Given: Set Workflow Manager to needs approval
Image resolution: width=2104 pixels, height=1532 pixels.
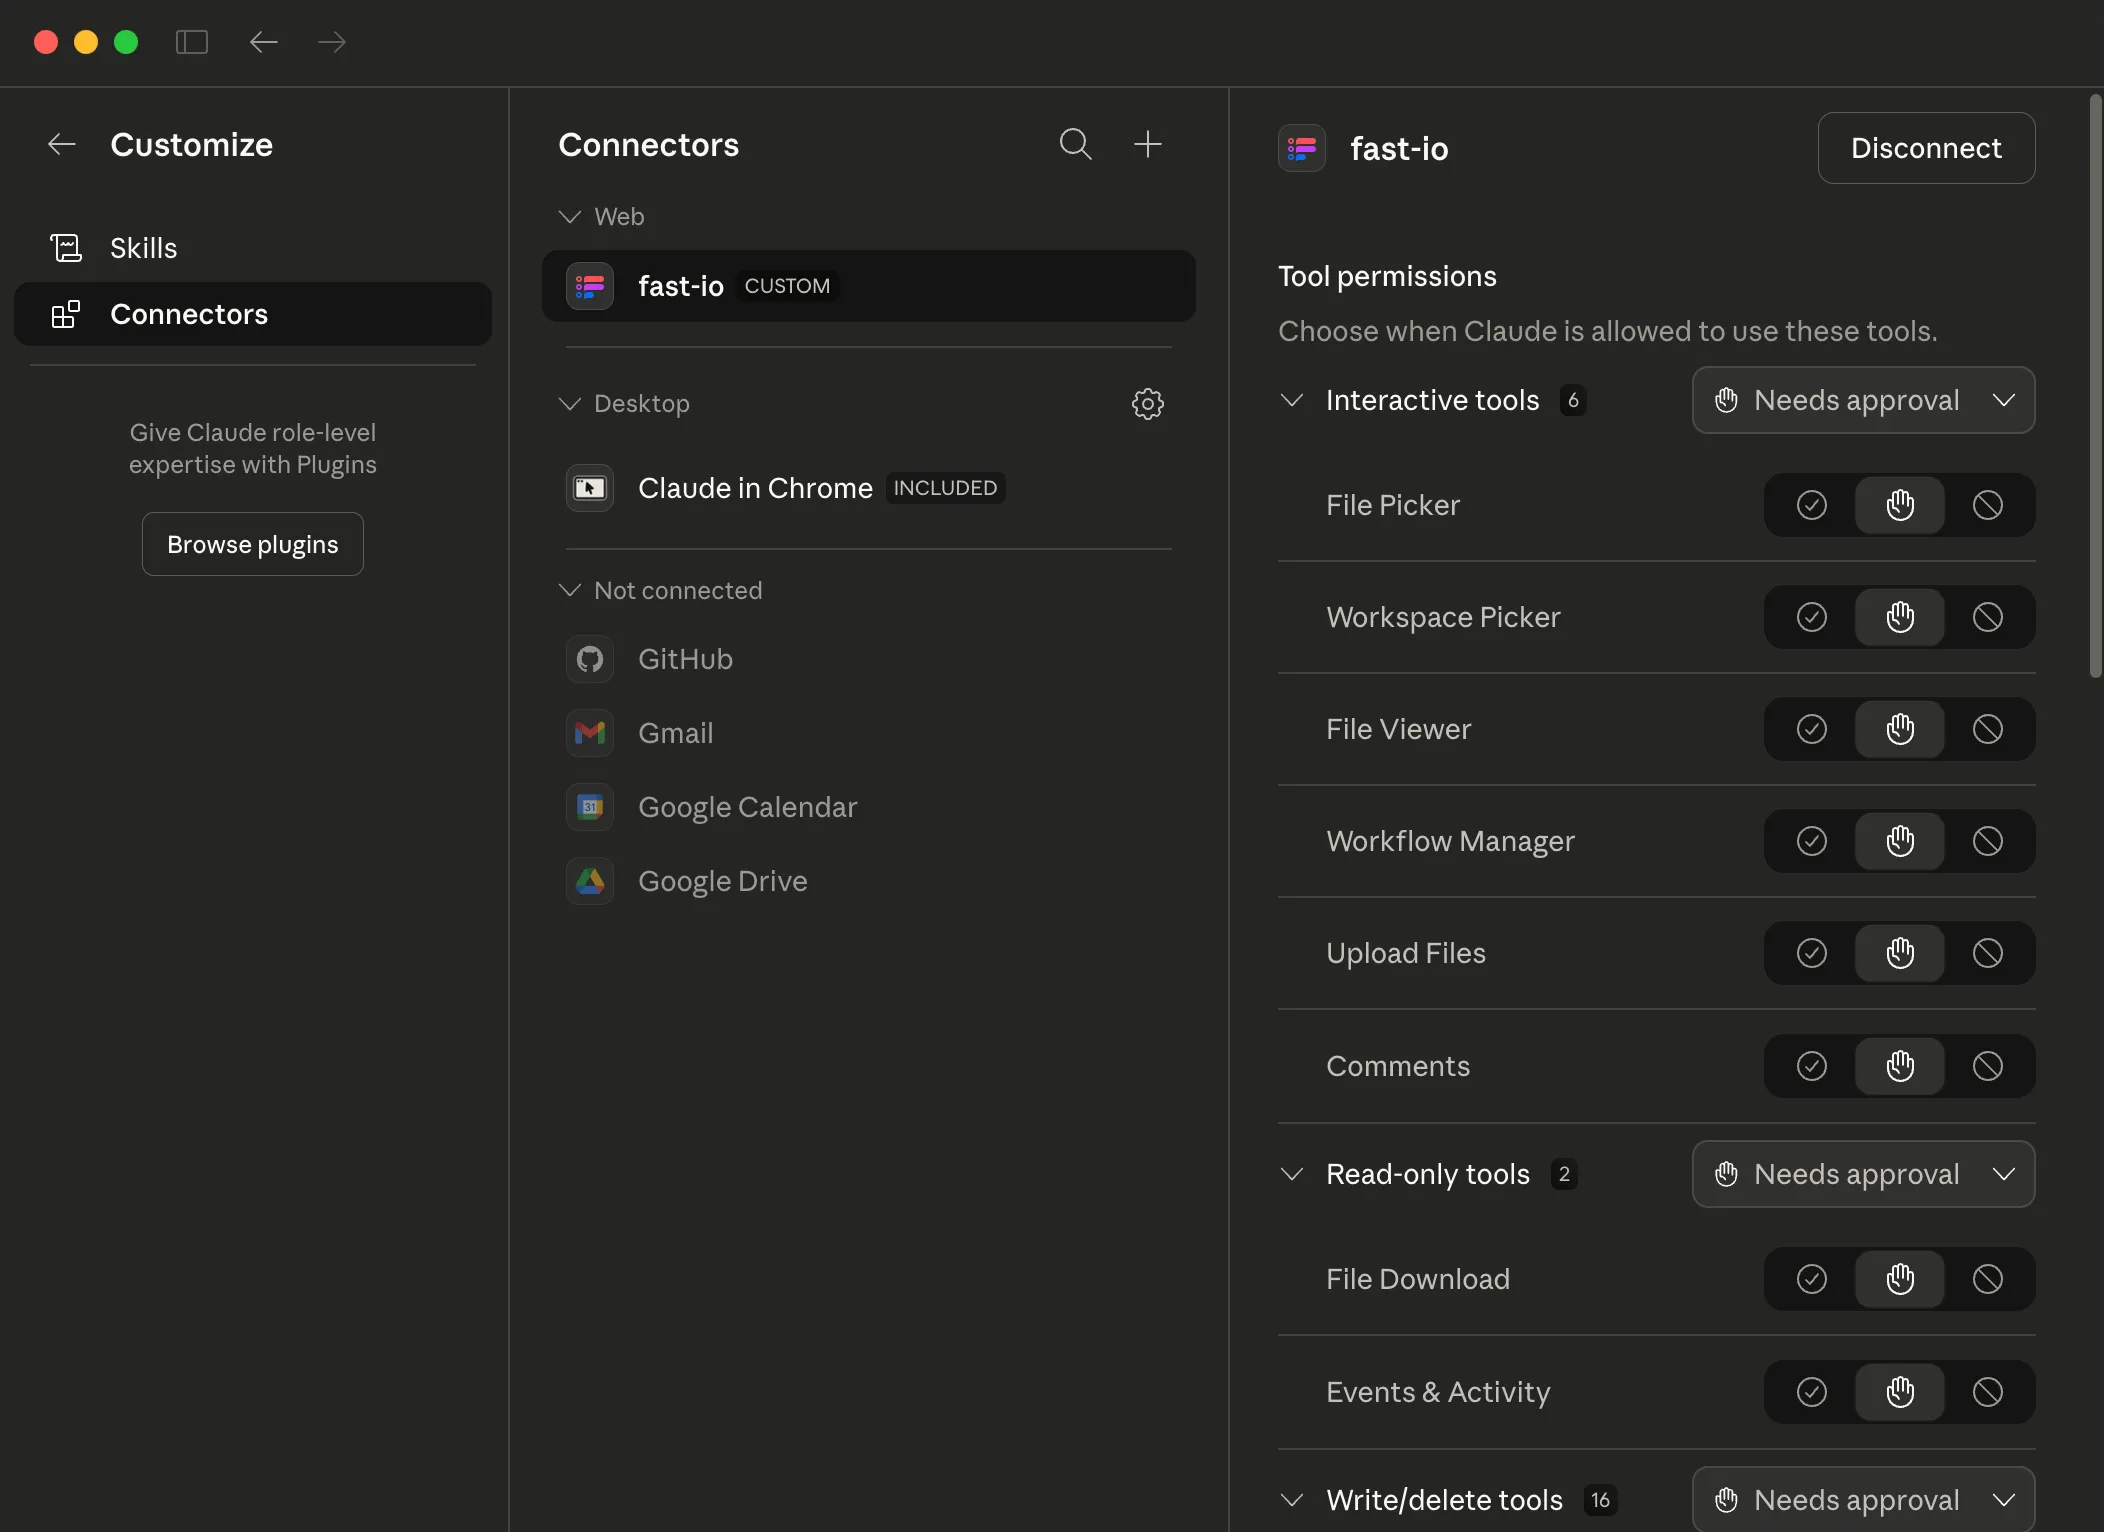Looking at the screenshot, I should coord(1901,841).
